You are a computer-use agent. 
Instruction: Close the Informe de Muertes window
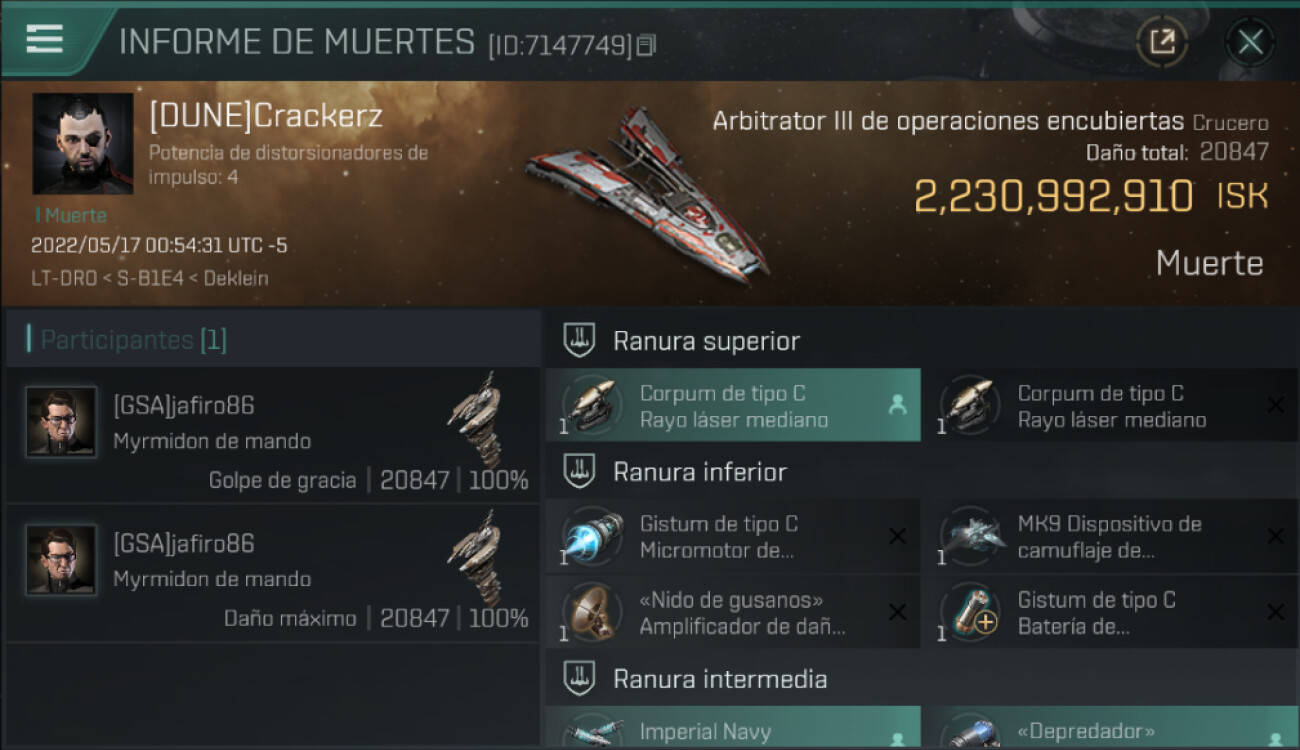(1250, 42)
